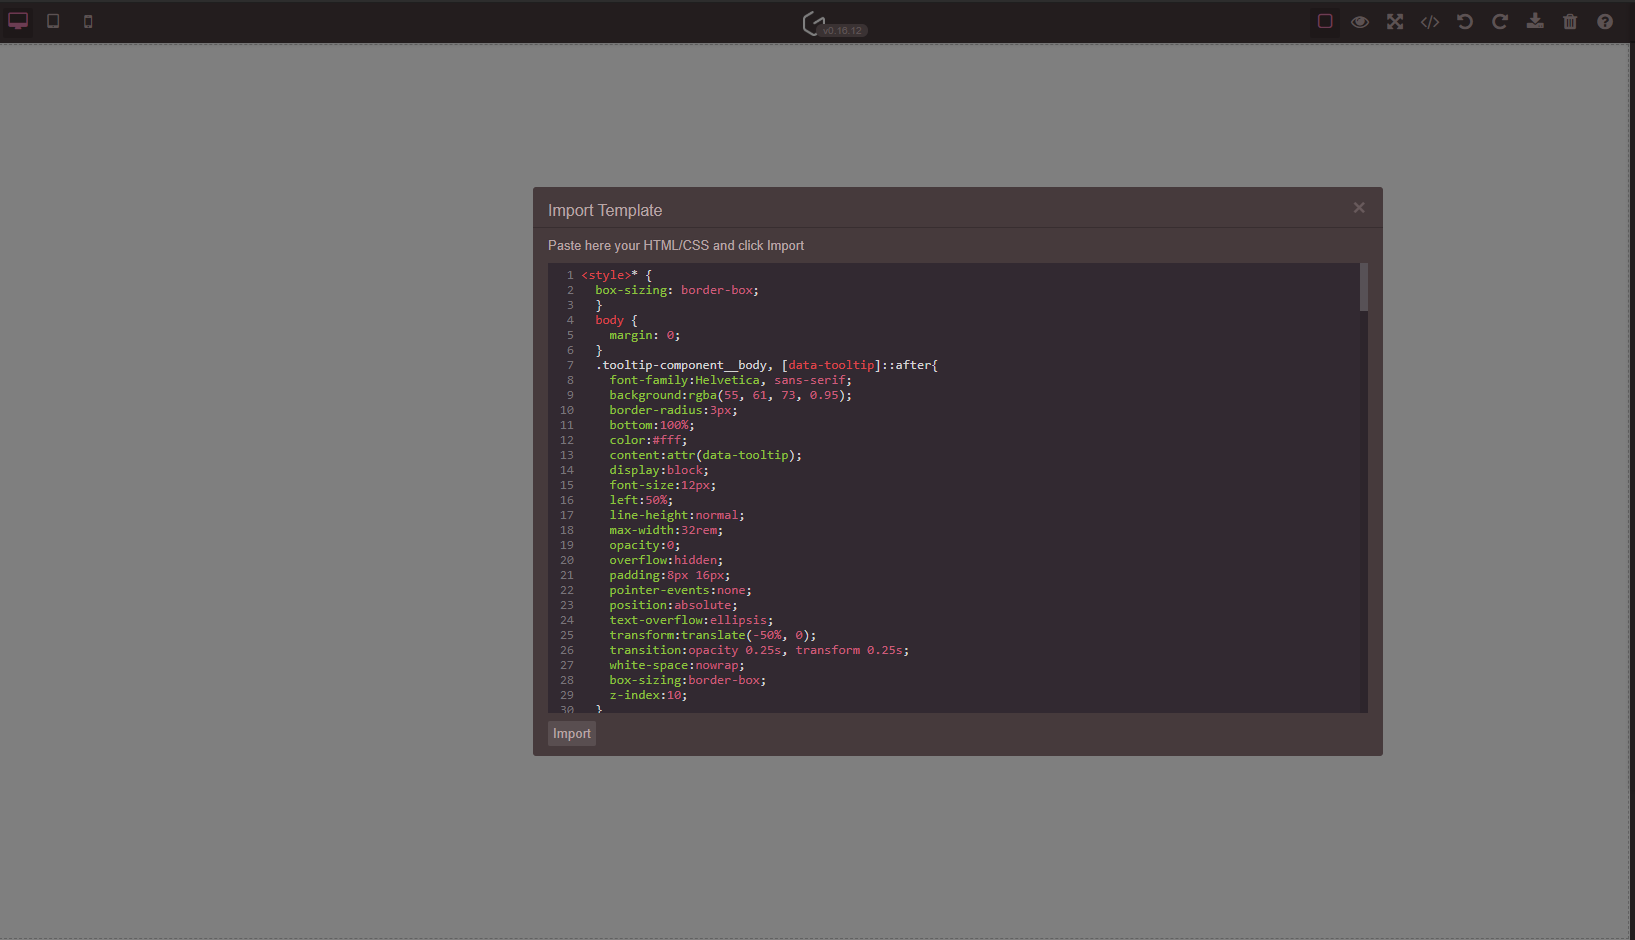The height and width of the screenshot is (940, 1635).
Task: Select the box-sizing property on line 2
Action: click(632, 290)
